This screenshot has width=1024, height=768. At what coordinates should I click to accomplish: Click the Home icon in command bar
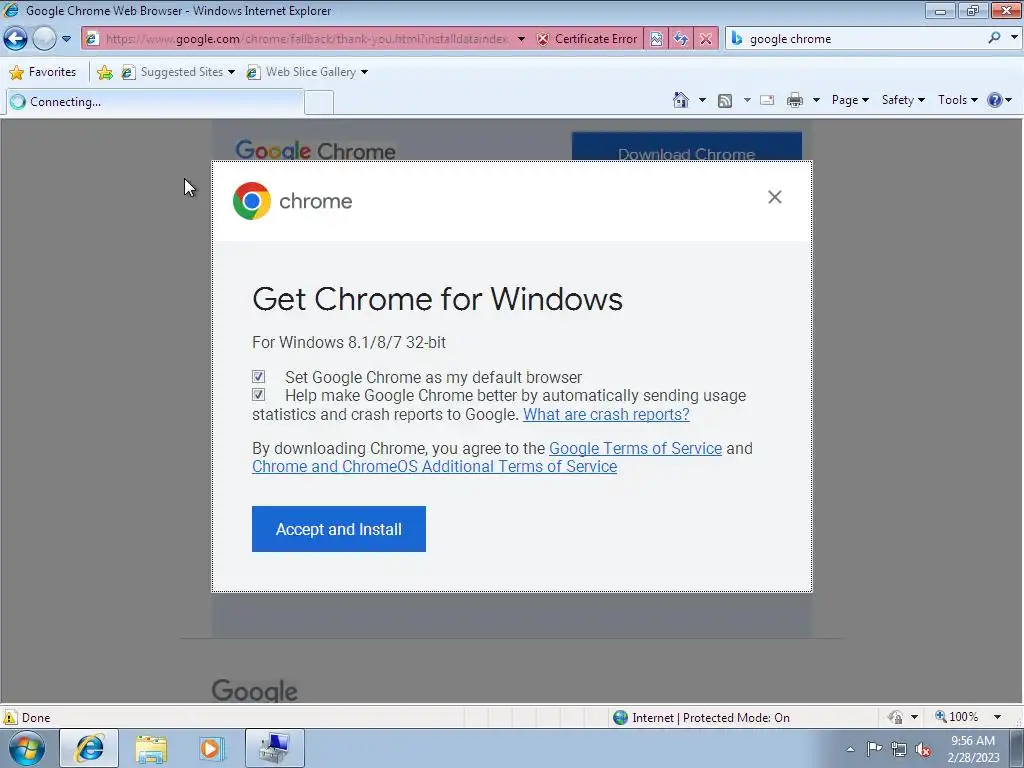[x=680, y=100]
